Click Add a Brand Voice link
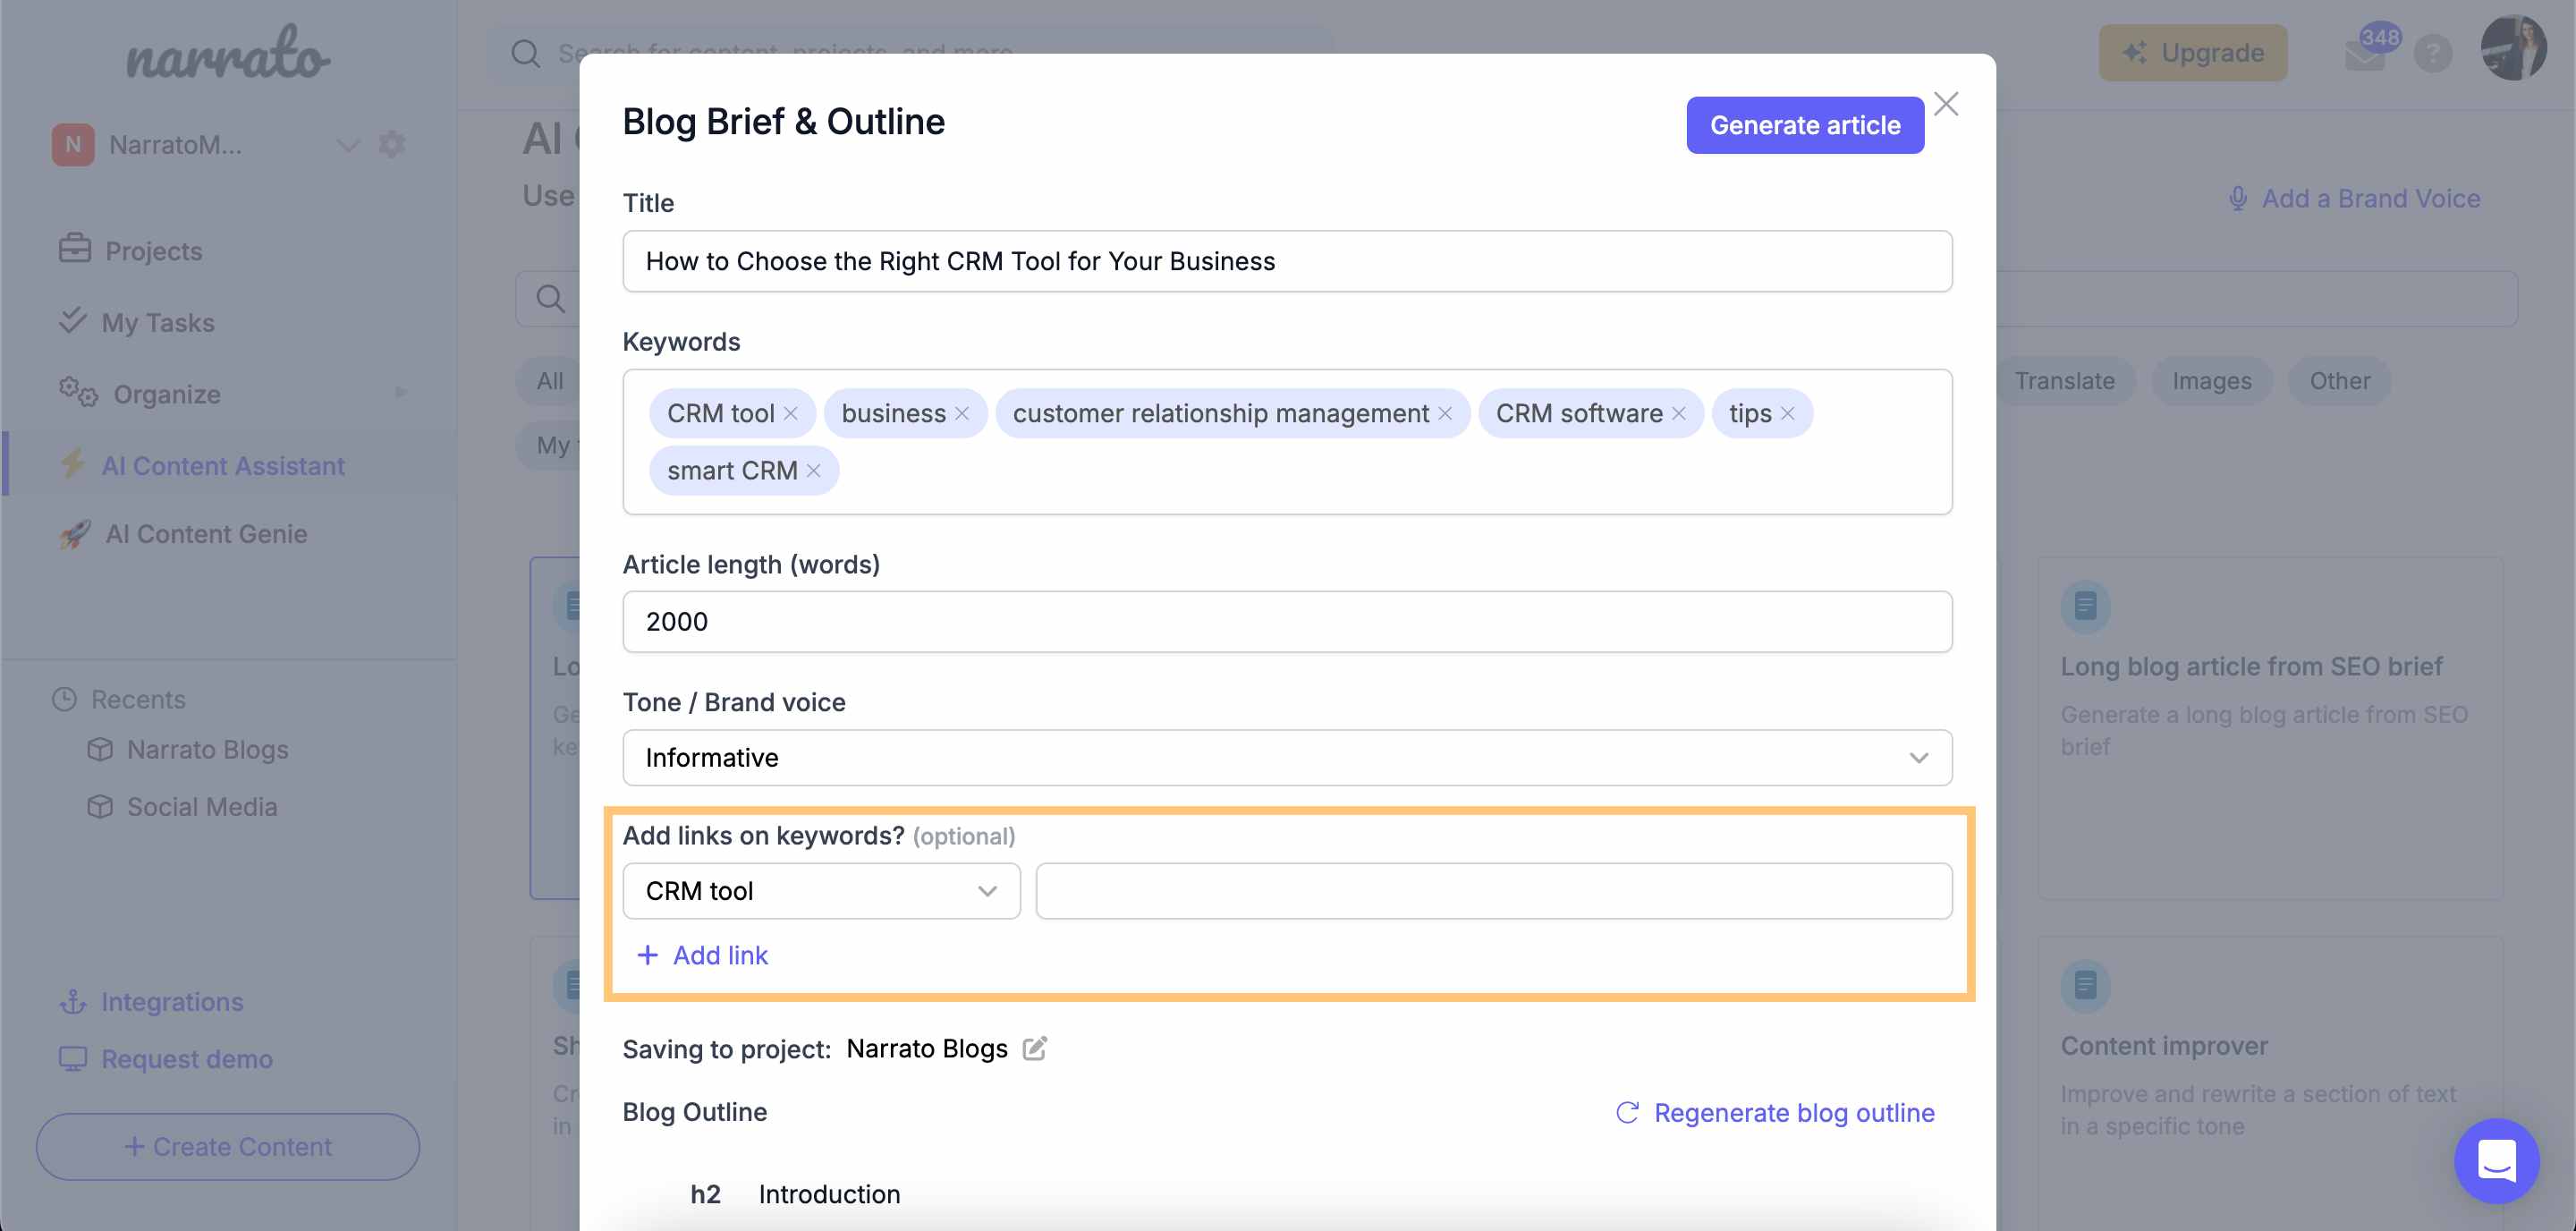The height and width of the screenshot is (1231, 2576). (x=2354, y=199)
